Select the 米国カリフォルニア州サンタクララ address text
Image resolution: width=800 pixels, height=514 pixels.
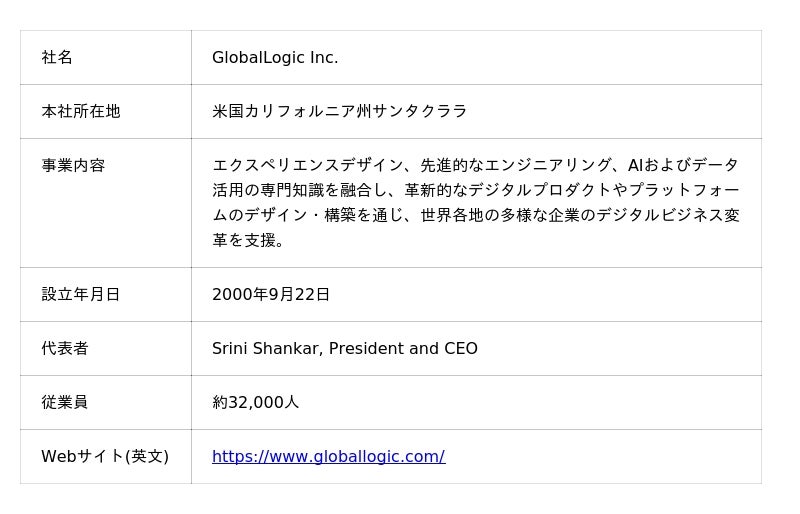pyautogui.click(x=339, y=112)
